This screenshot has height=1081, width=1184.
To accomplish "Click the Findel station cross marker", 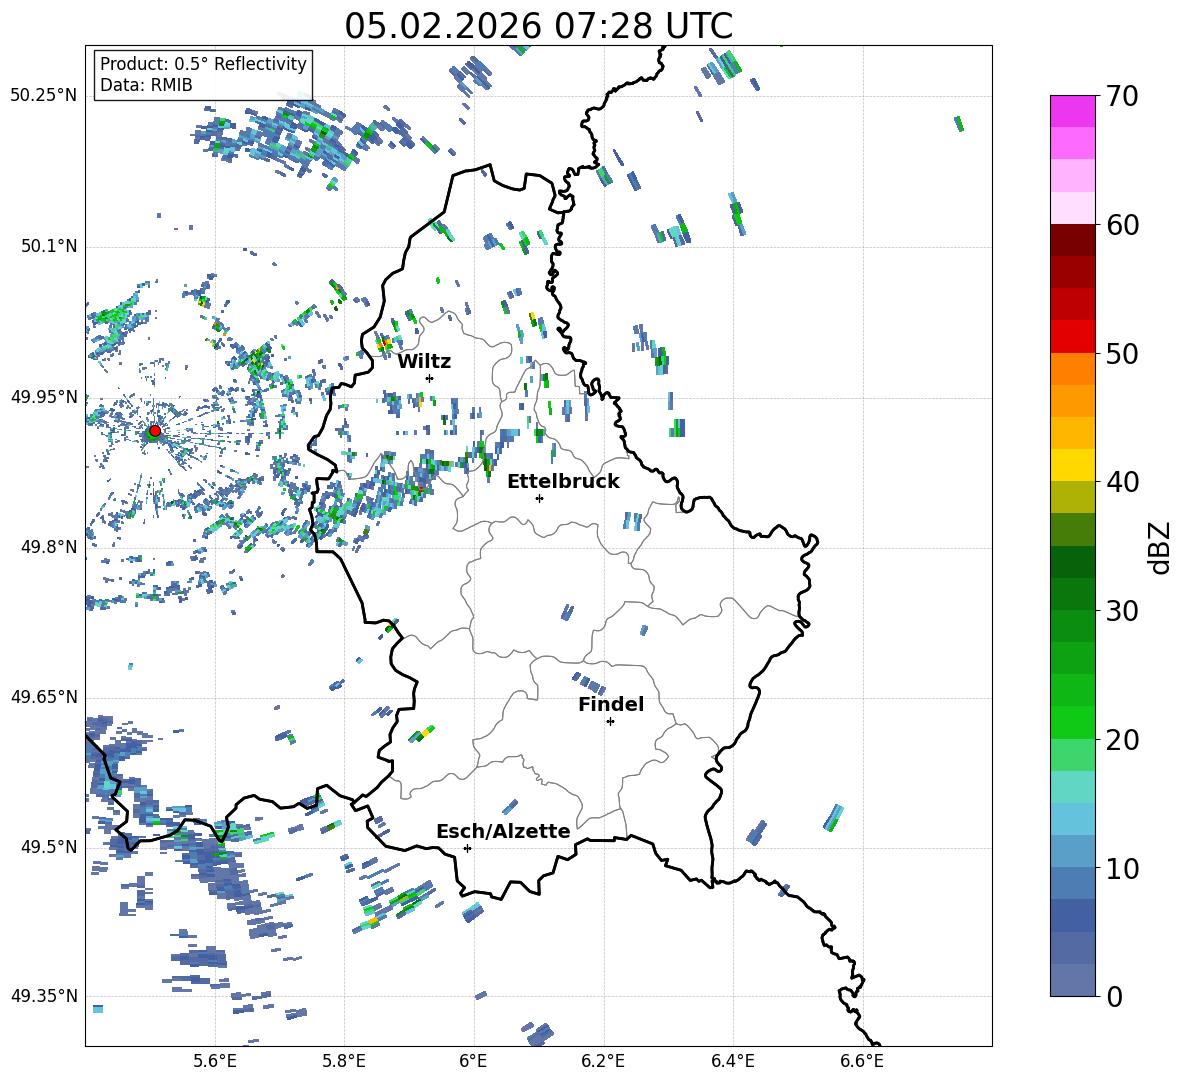I will [x=610, y=722].
